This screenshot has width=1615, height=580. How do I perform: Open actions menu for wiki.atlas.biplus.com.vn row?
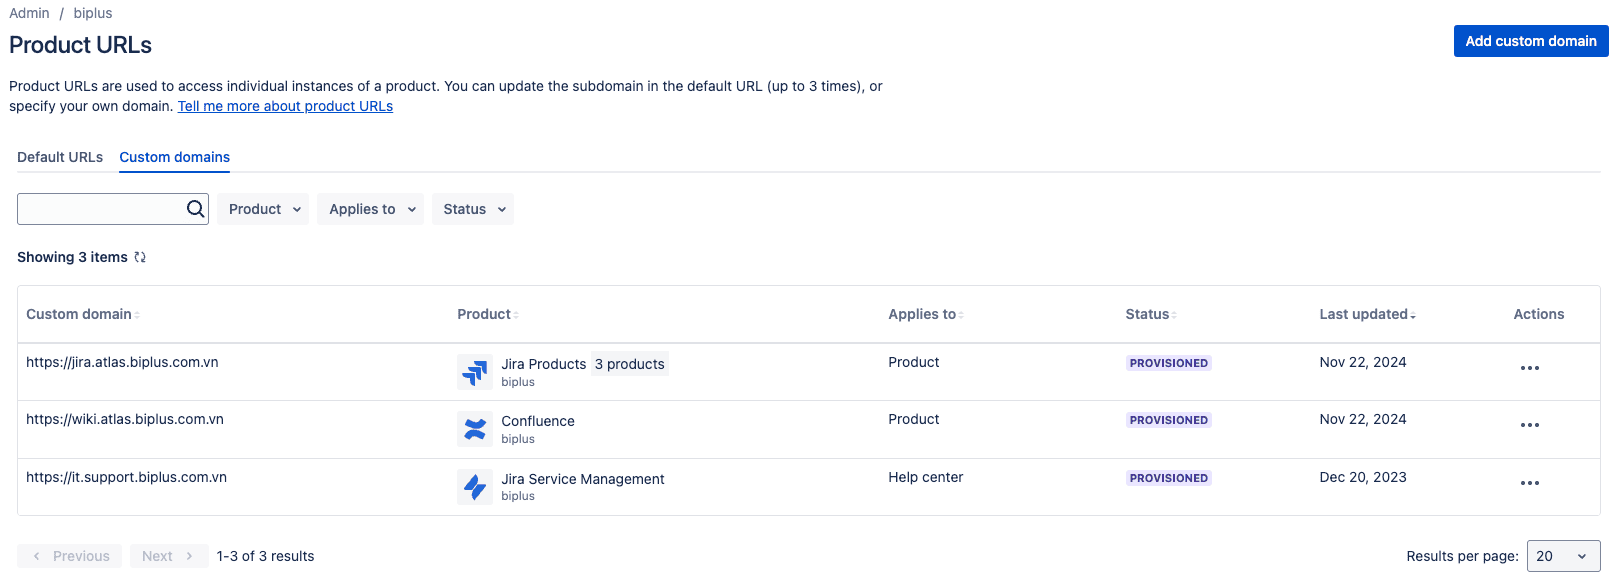click(1529, 425)
